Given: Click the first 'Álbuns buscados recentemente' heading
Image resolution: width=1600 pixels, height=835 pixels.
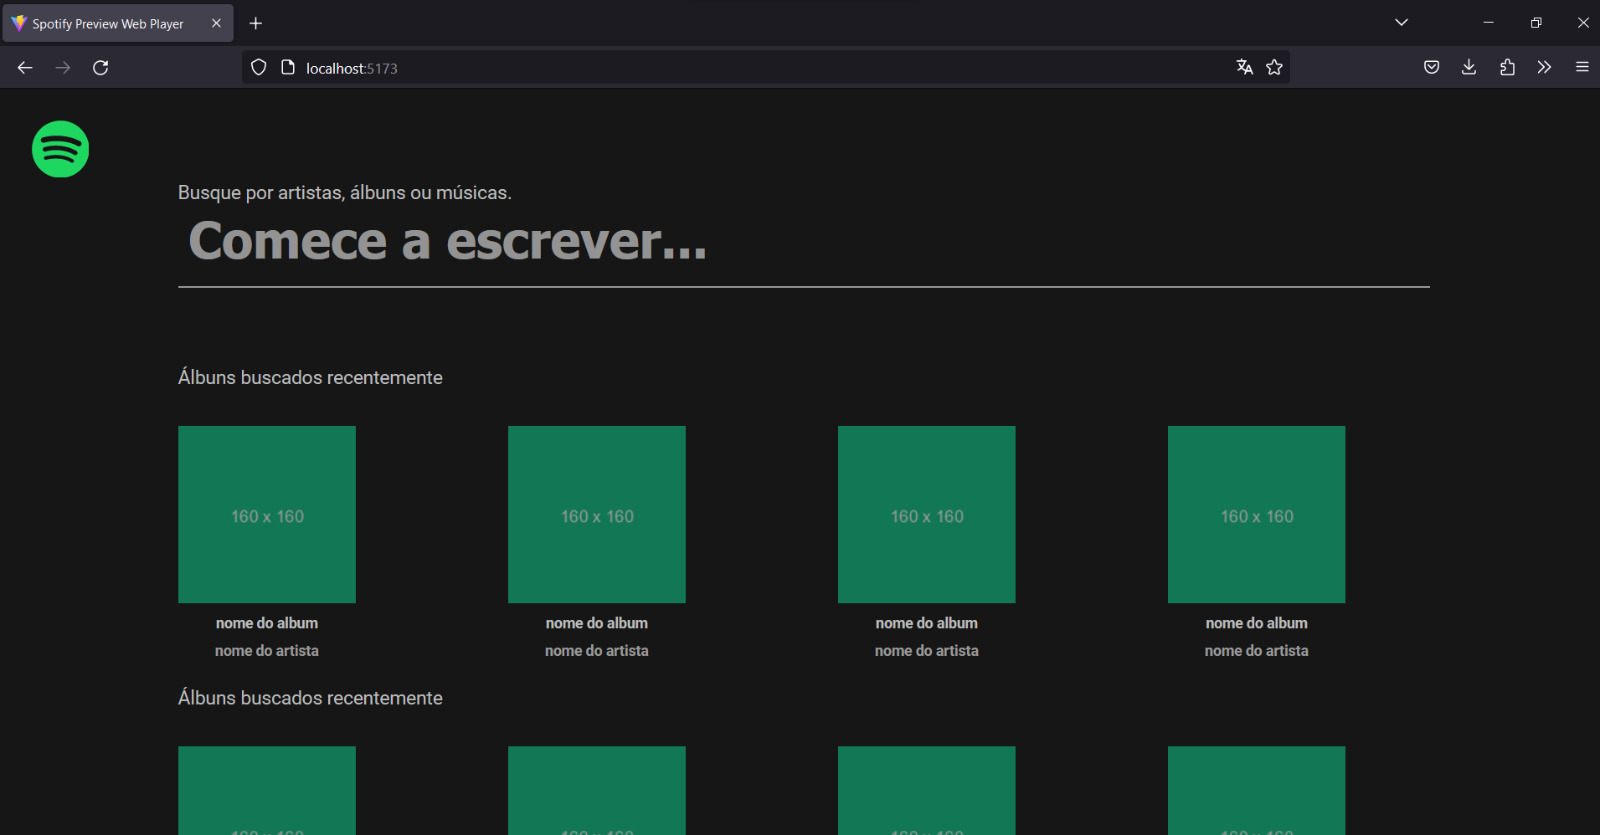Looking at the screenshot, I should [x=310, y=377].
